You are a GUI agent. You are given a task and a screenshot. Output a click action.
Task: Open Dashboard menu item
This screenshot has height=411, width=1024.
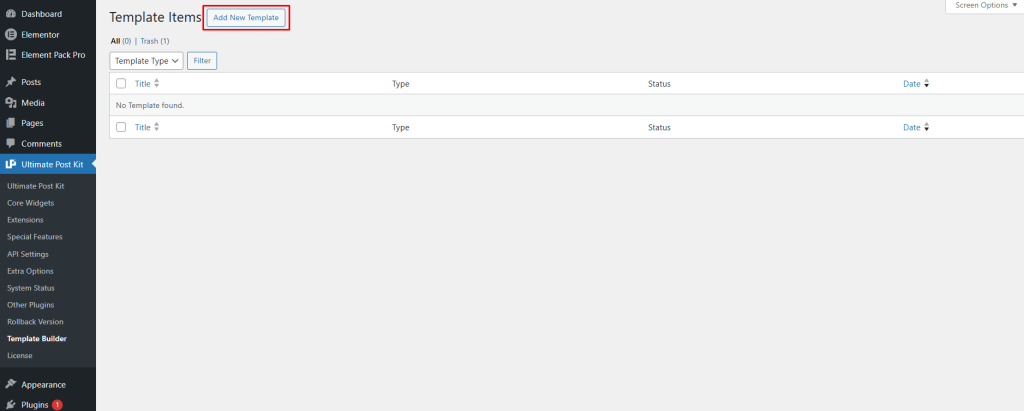point(42,14)
